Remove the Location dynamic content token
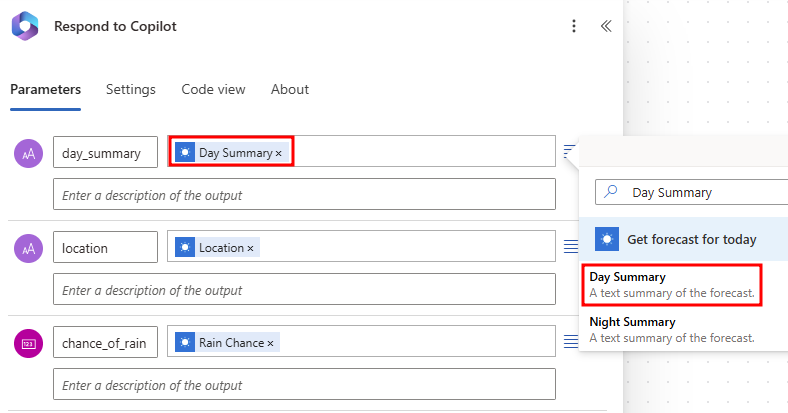Screen dimensions: 788x413 [250, 248]
